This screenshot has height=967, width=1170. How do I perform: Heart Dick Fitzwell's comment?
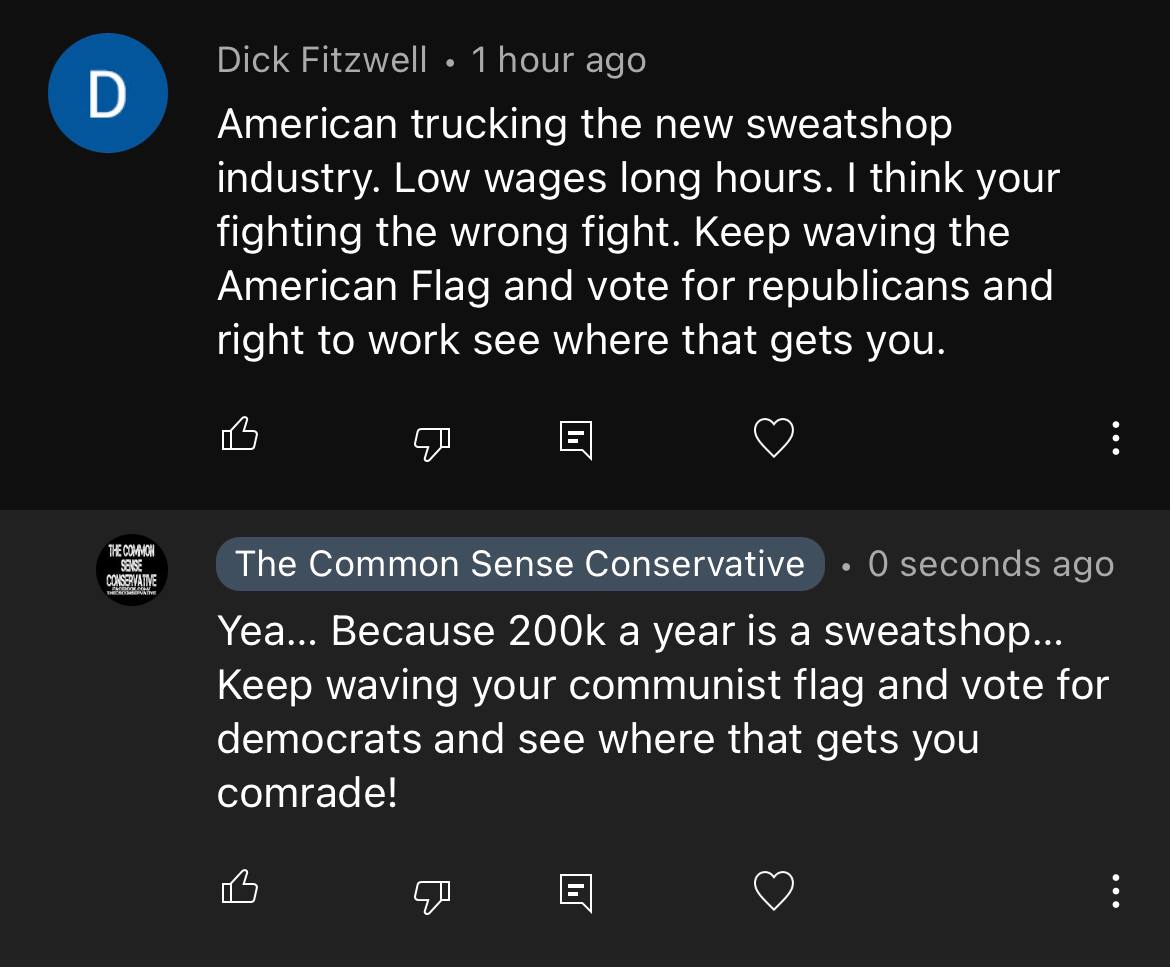tap(774, 437)
